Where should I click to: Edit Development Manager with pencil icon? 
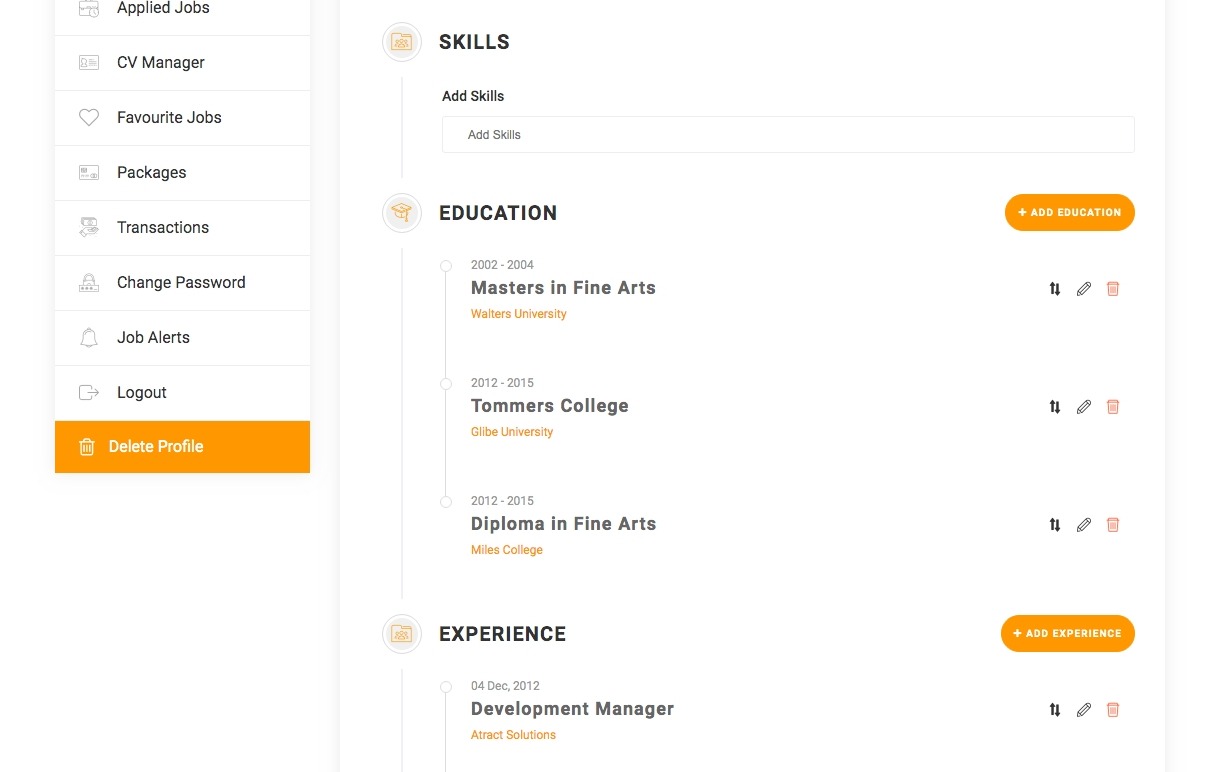click(x=1084, y=710)
